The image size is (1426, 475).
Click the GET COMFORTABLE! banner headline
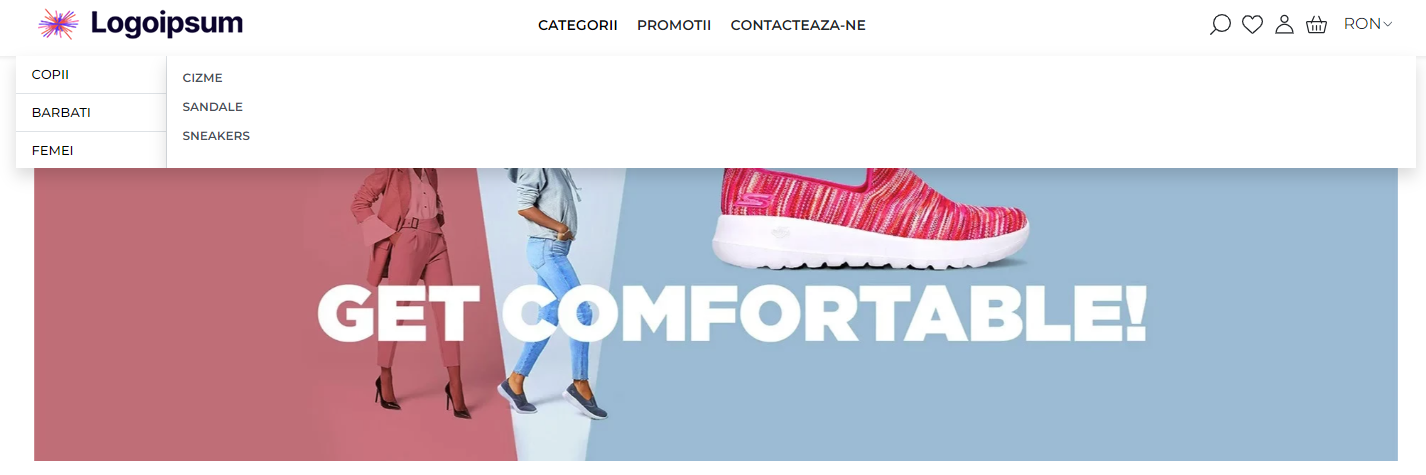click(731, 313)
